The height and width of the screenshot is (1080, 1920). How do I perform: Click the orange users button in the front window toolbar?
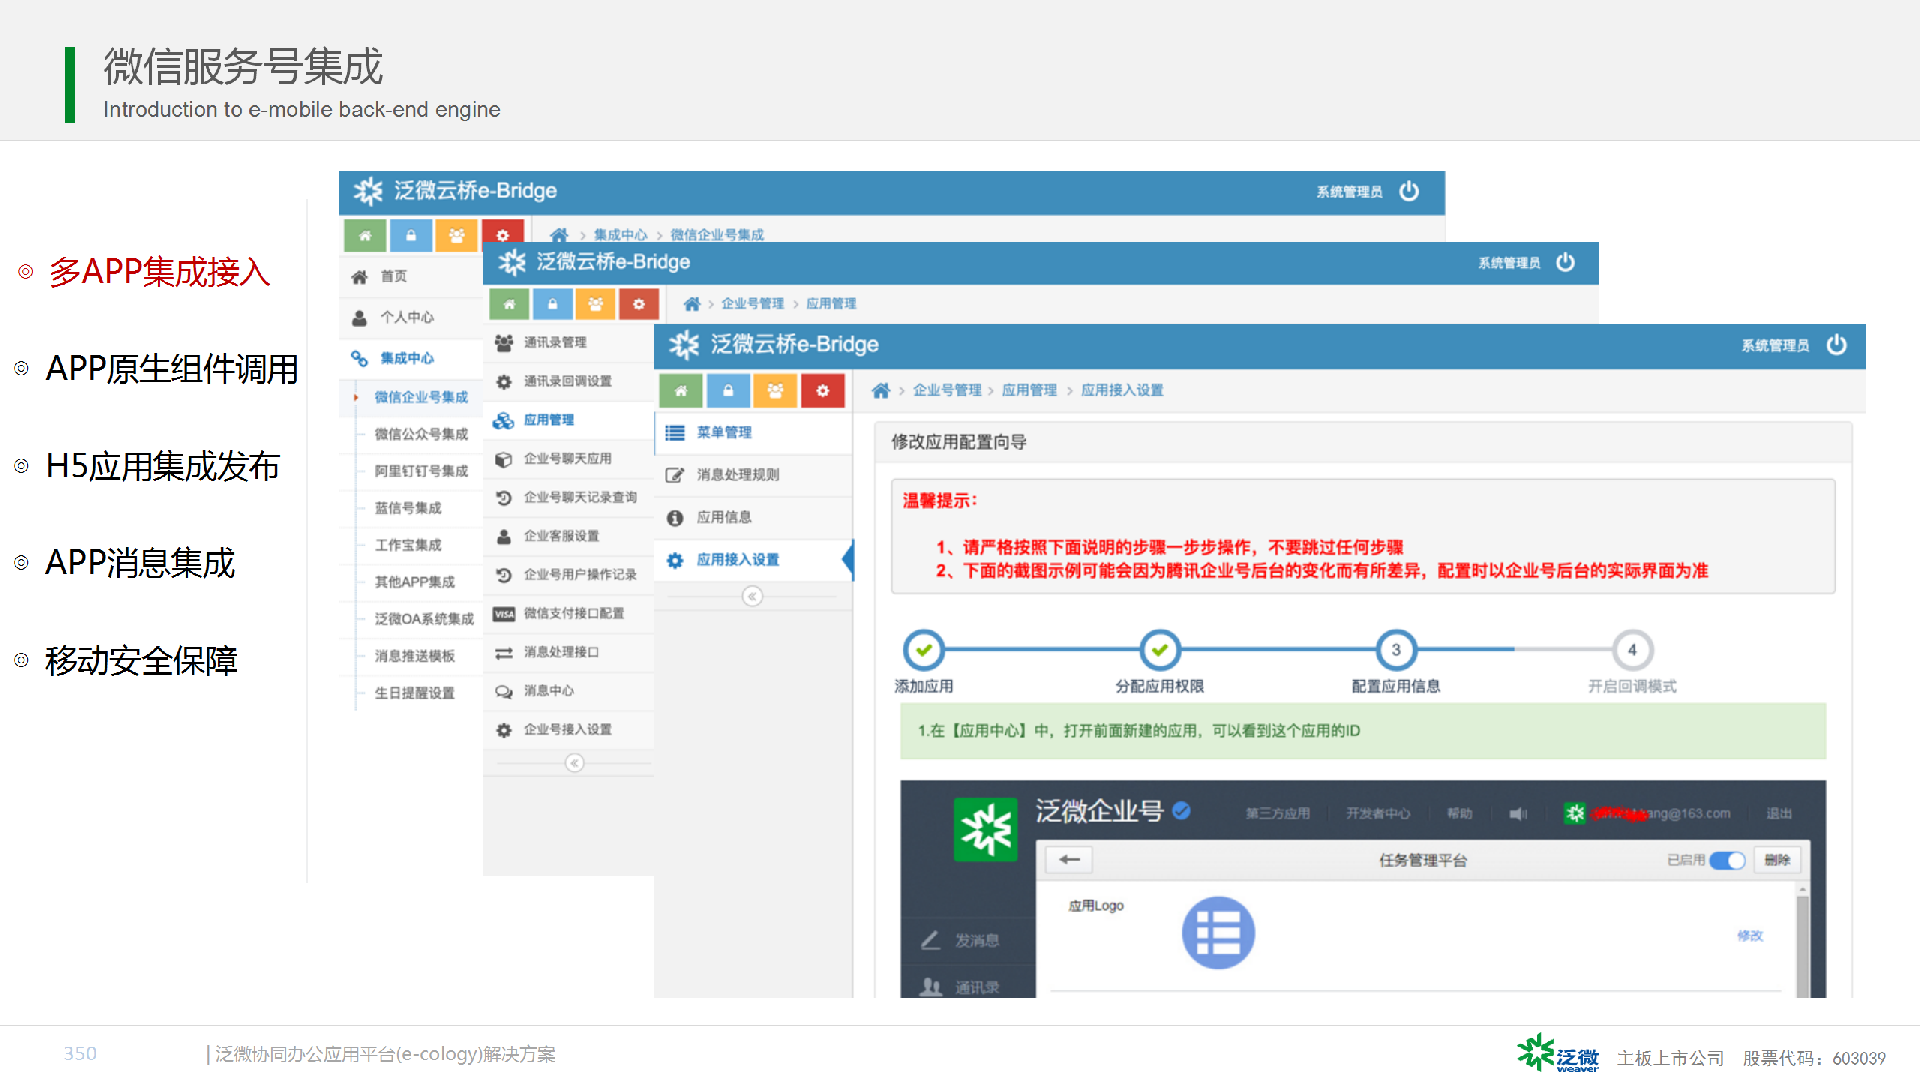point(775,391)
